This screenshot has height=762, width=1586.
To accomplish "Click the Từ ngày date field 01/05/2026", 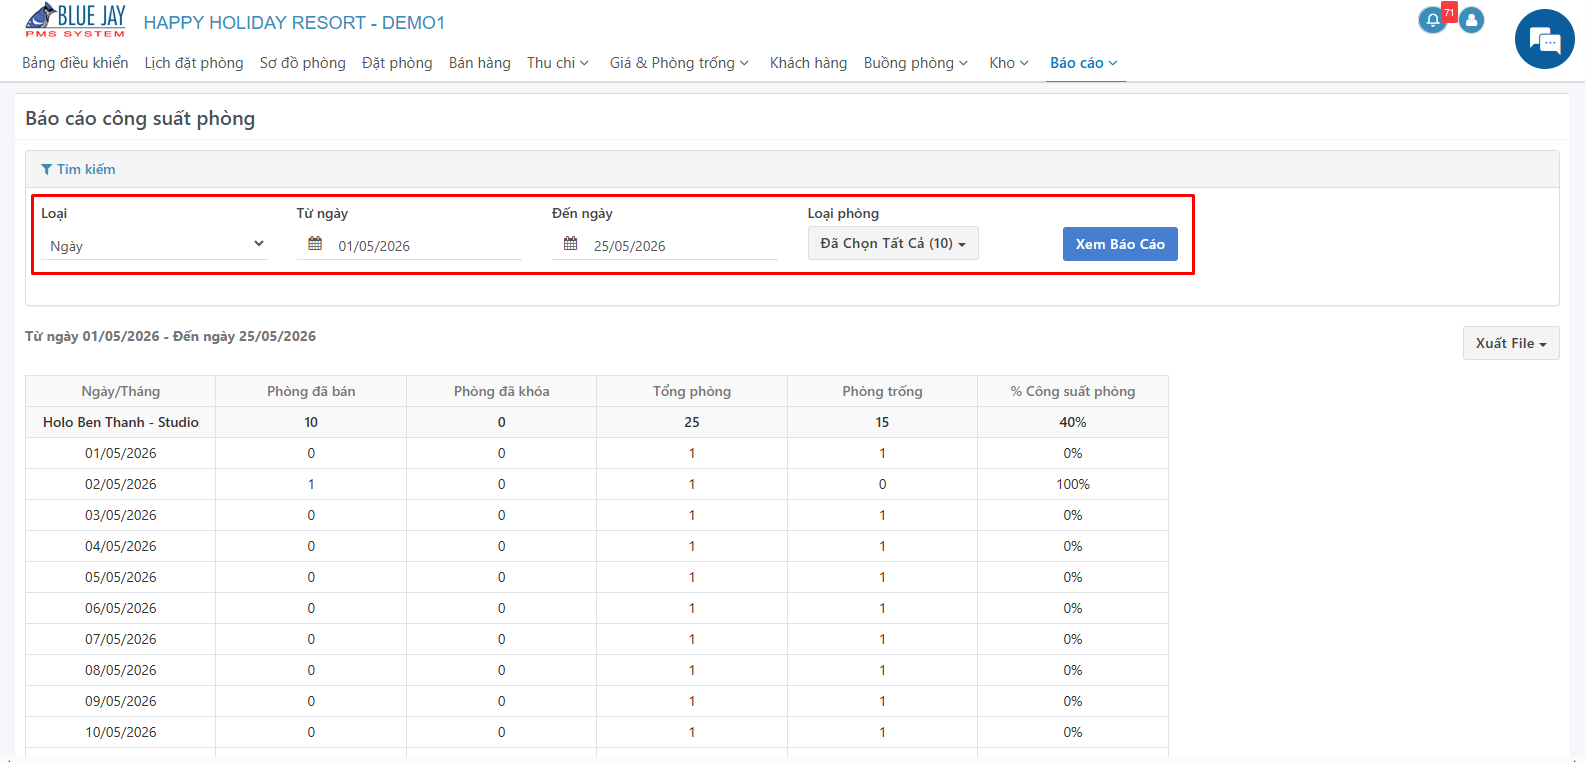I will (410, 246).
